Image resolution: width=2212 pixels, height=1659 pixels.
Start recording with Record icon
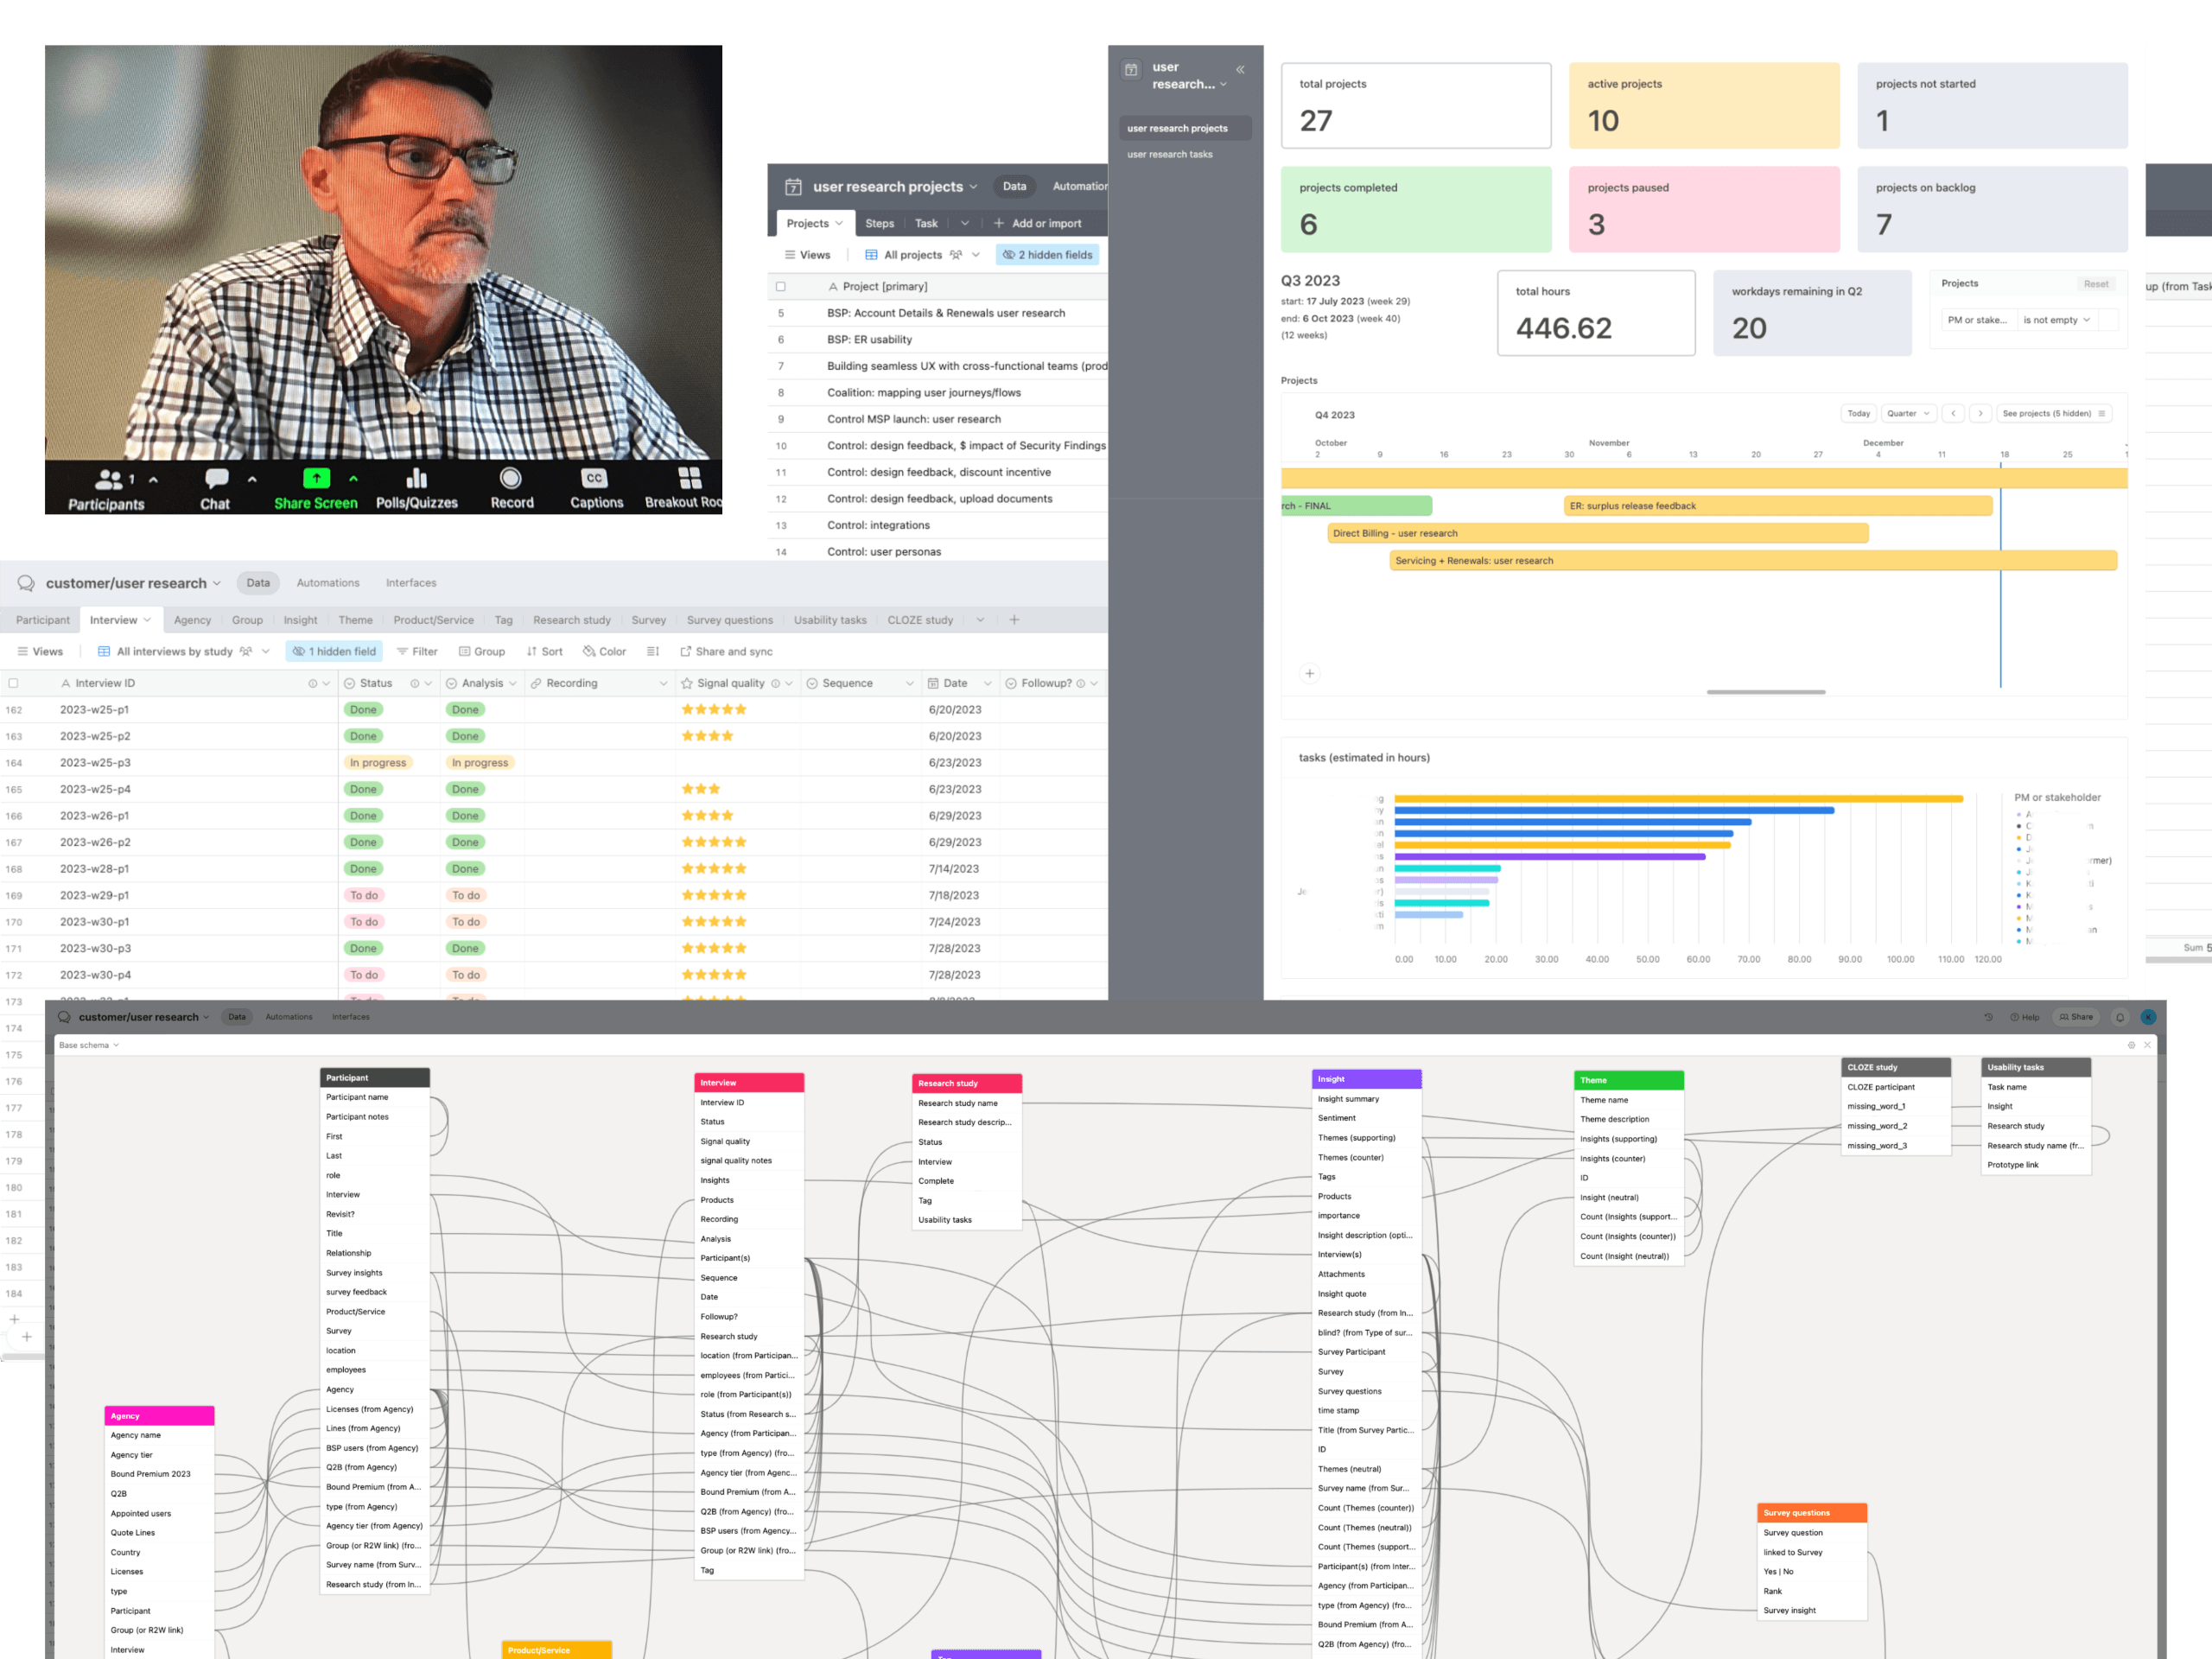(x=511, y=479)
